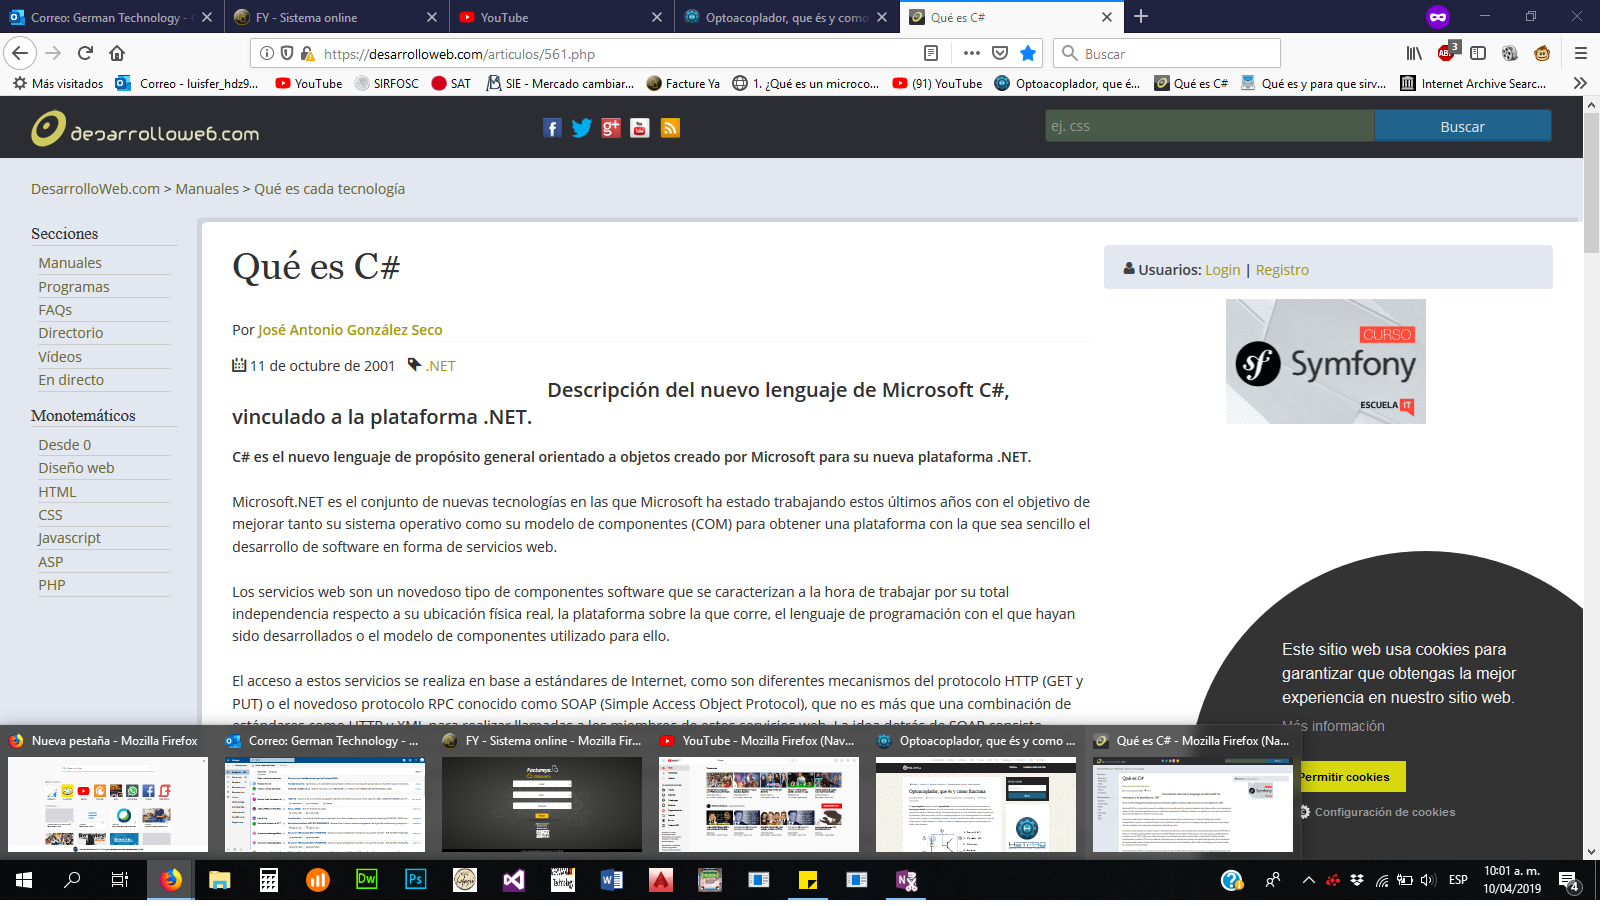Open Configuración de cookies settings
The image size is (1604, 906).
(1385, 812)
